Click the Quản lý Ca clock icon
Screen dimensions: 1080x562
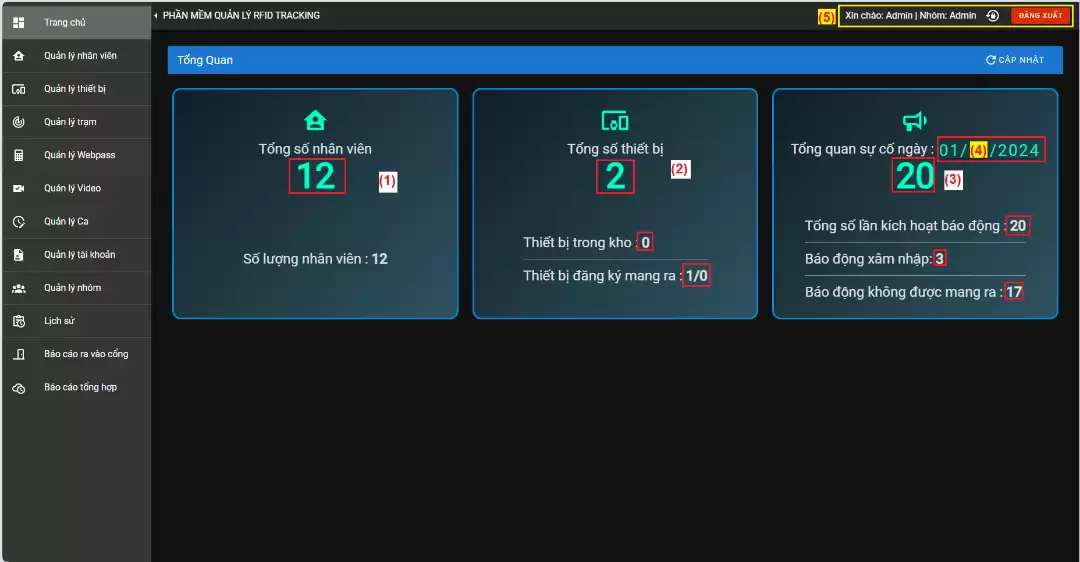pyautogui.click(x=18, y=221)
